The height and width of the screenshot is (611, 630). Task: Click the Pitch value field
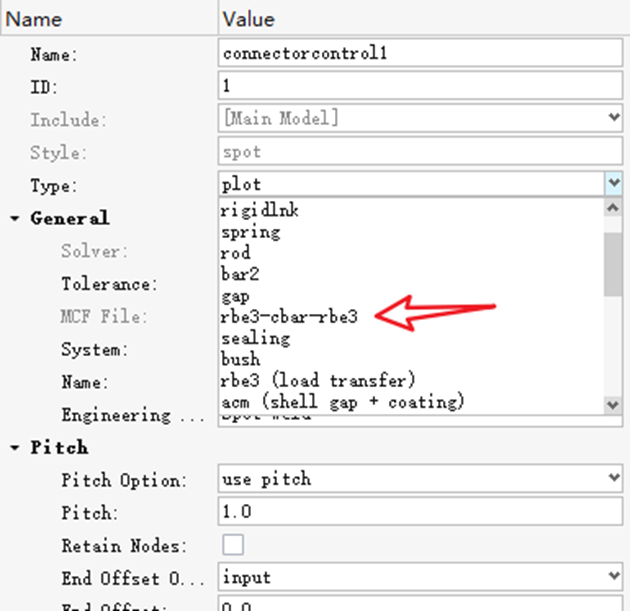click(x=420, y=511)
